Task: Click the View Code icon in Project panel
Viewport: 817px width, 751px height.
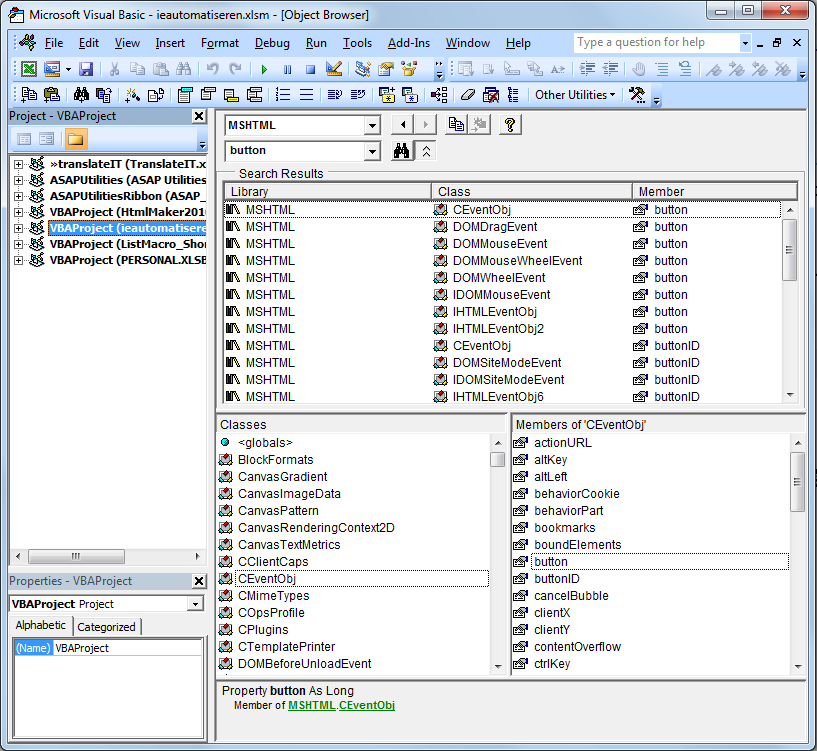Action: 24,139
